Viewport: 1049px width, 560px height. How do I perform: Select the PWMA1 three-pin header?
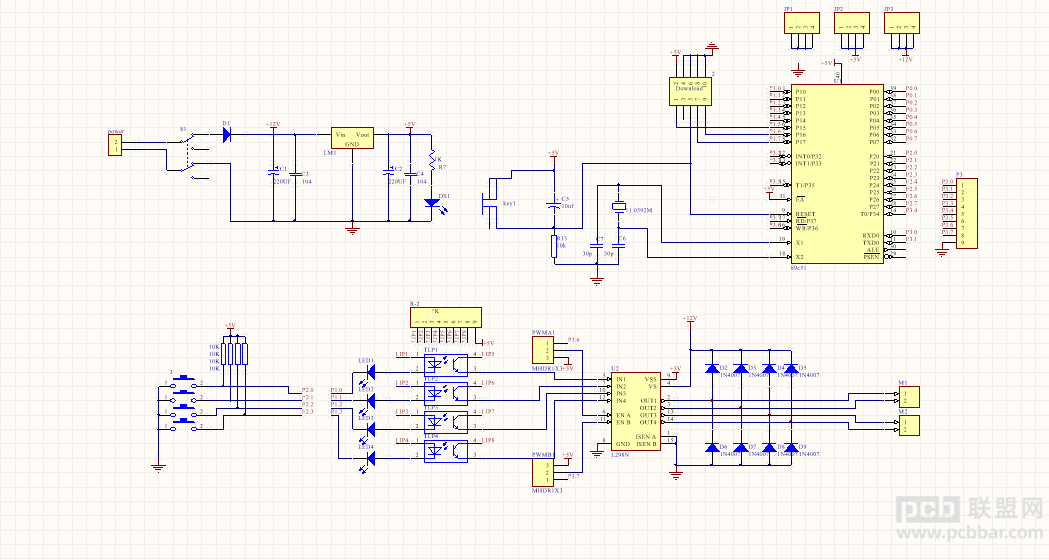(x=543, y=350)
